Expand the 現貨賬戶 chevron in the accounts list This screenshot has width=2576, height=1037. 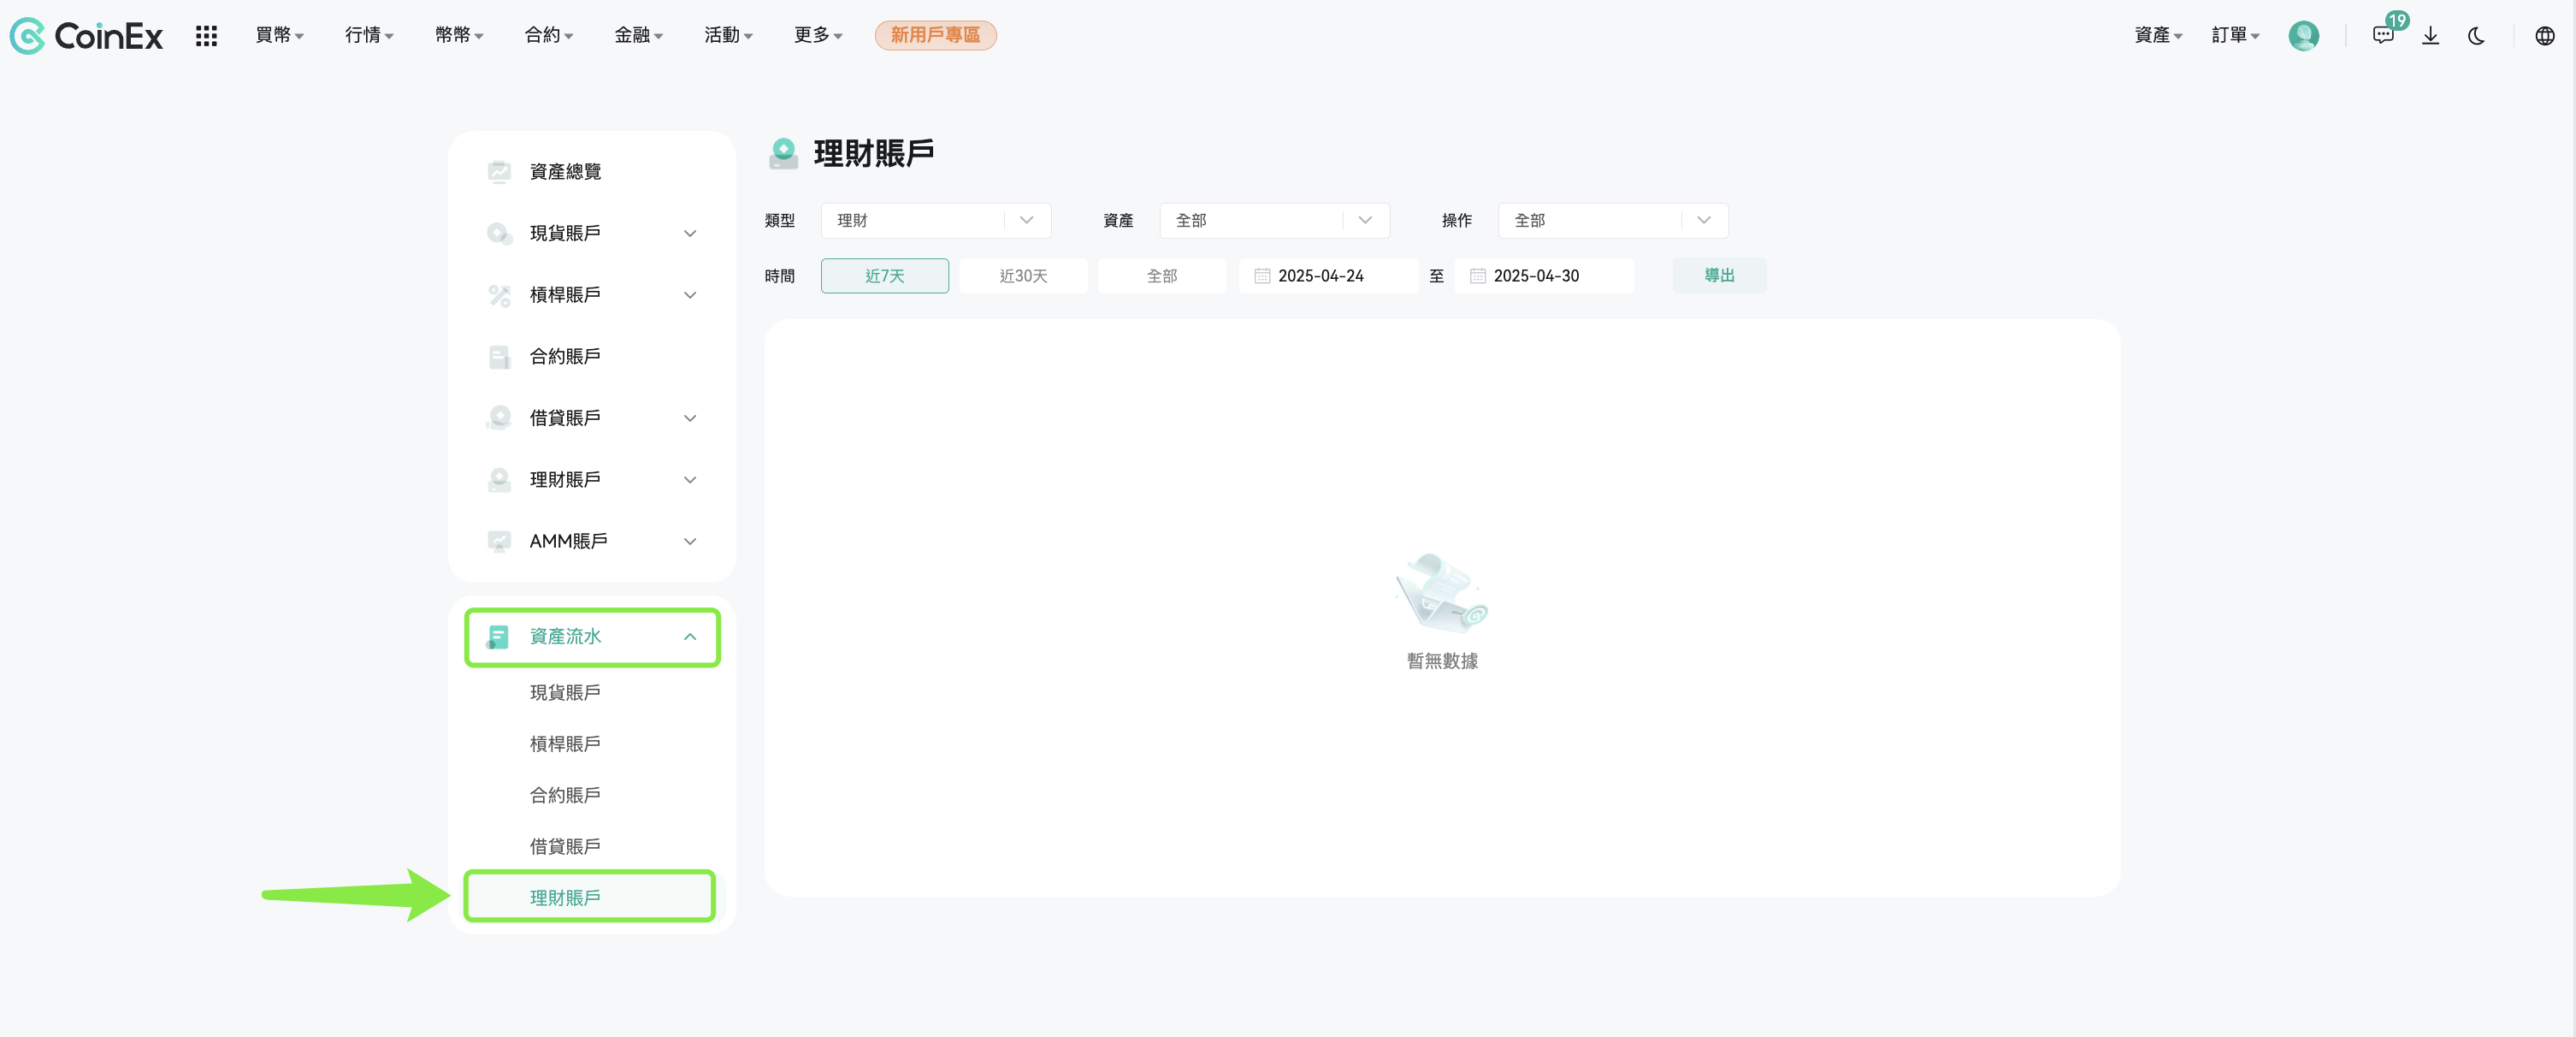tap(690, 234)
